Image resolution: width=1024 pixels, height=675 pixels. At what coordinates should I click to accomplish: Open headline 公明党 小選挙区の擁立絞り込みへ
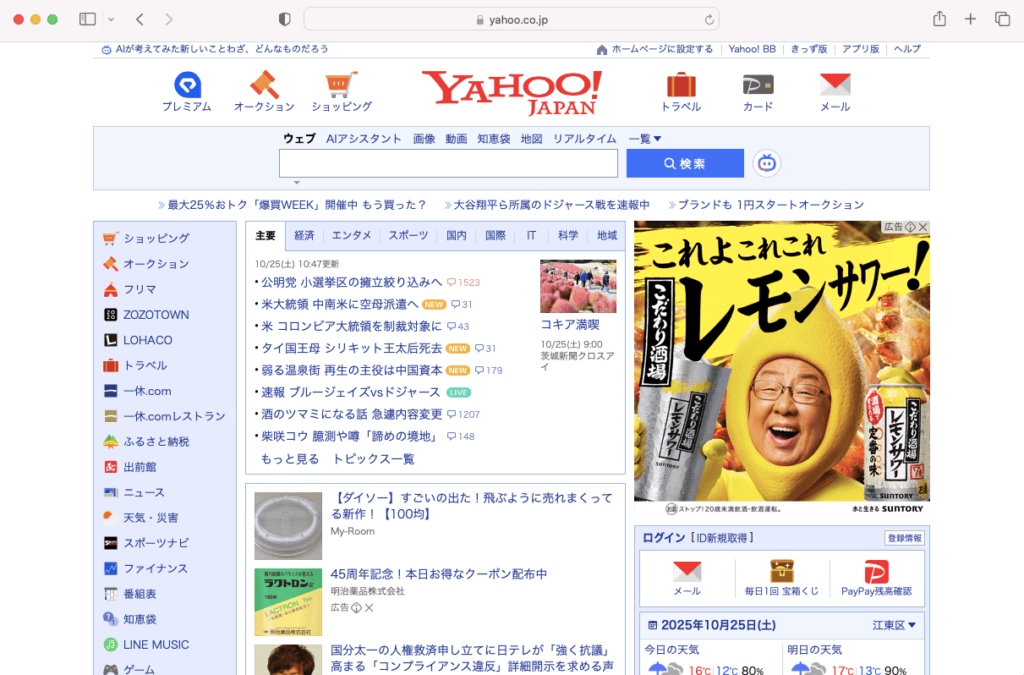point(351,282)
